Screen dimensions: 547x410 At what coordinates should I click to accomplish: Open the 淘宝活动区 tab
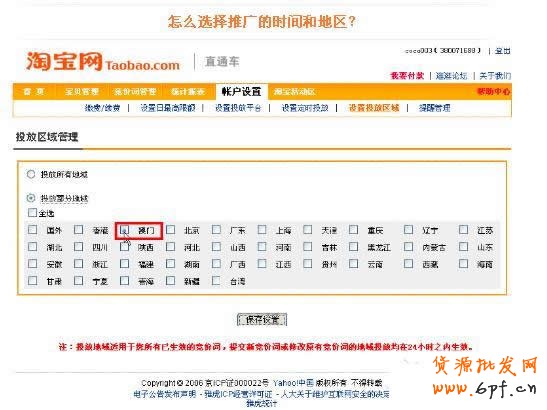294,92
